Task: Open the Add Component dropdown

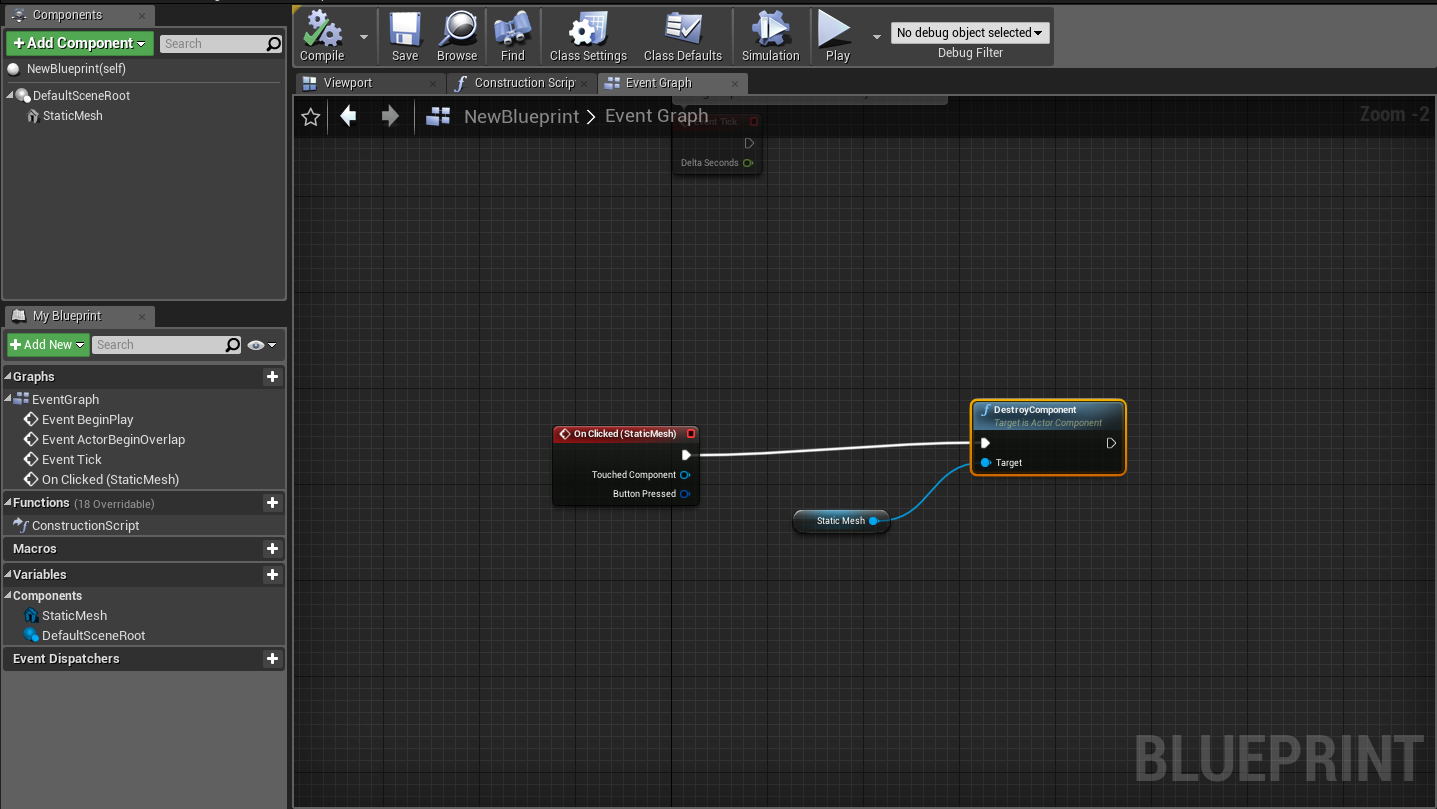Action: click(80, 43)
